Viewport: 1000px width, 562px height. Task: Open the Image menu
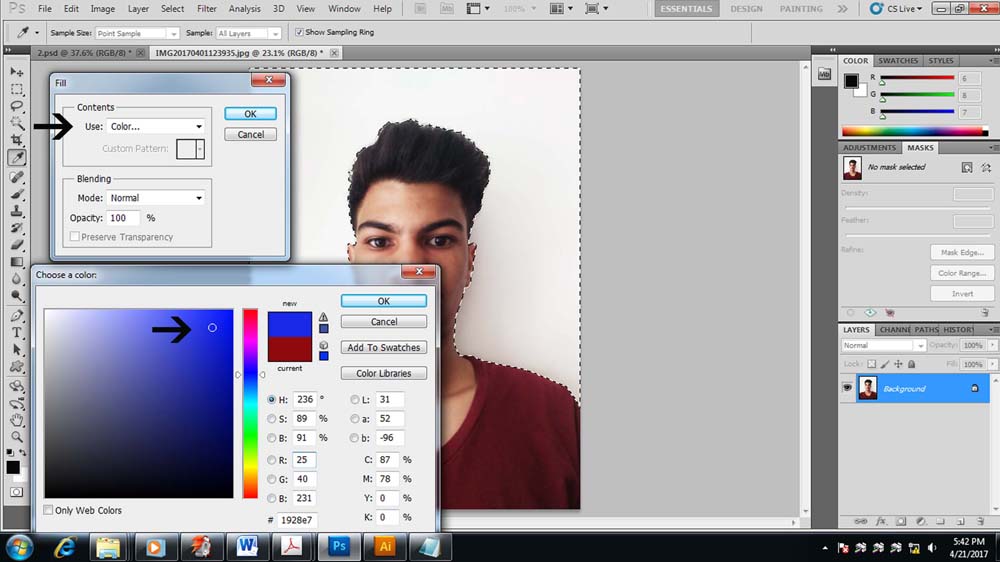pos(103,9)
